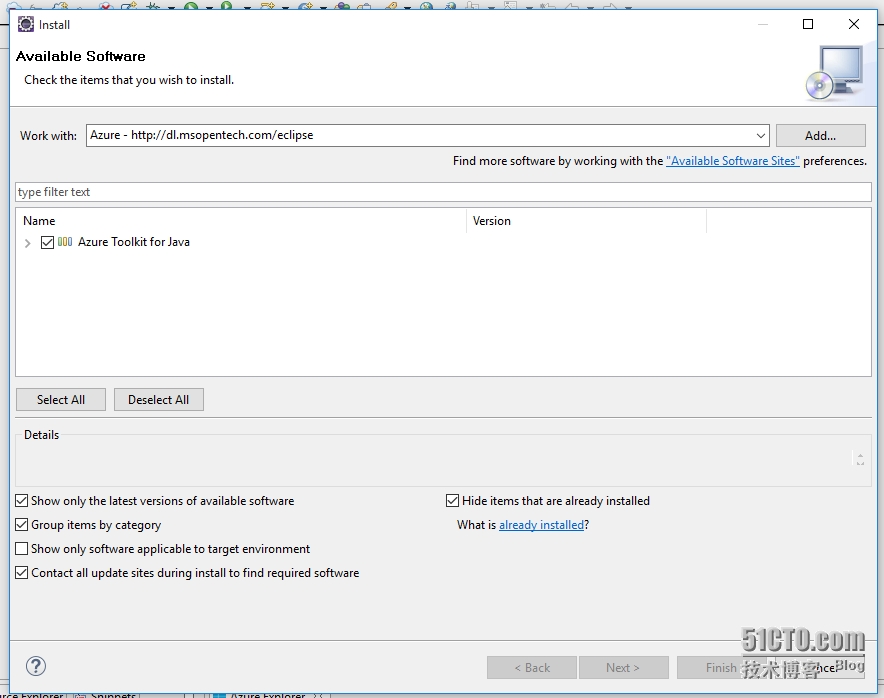Check the Azure Toolkit for Java checkbox
The image size is (884, 698).
[47, 242]
